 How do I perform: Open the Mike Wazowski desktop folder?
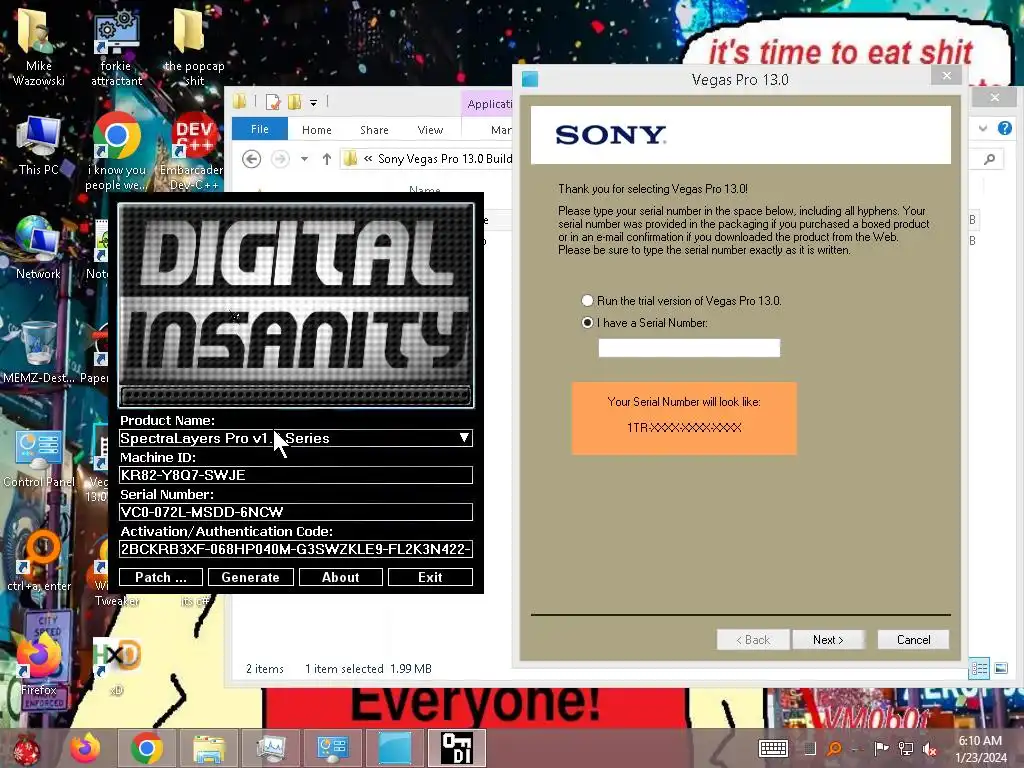pos(39,48)
